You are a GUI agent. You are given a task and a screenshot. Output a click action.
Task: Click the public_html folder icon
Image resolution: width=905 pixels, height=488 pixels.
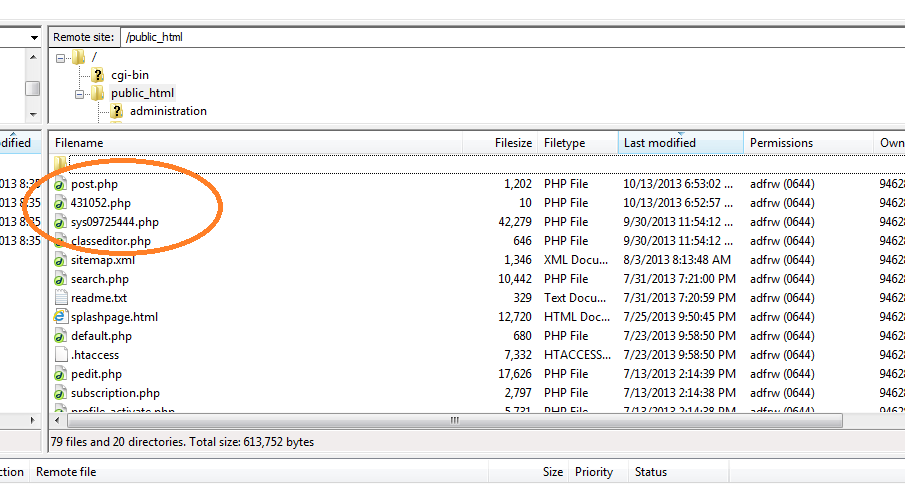tap(98, 93)
